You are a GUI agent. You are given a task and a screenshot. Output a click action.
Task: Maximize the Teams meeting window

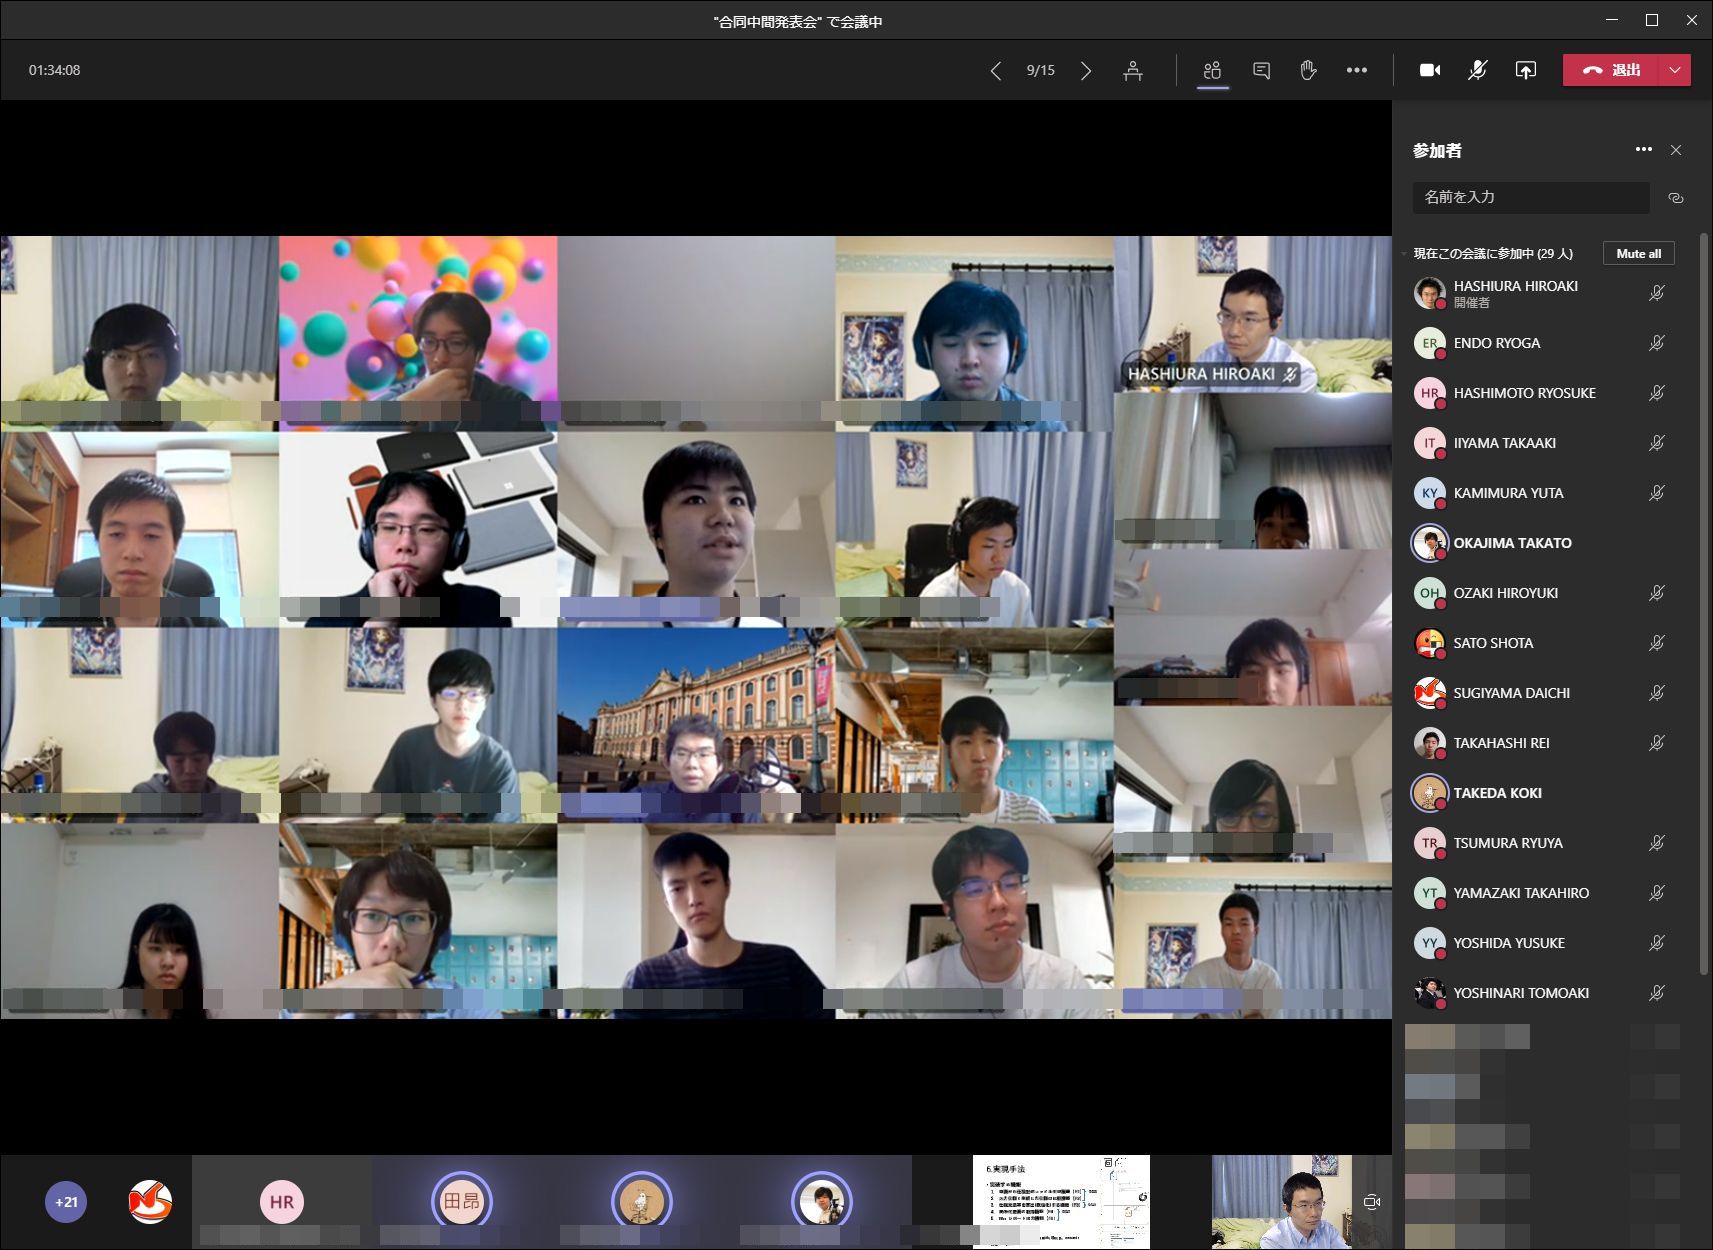1651,20
